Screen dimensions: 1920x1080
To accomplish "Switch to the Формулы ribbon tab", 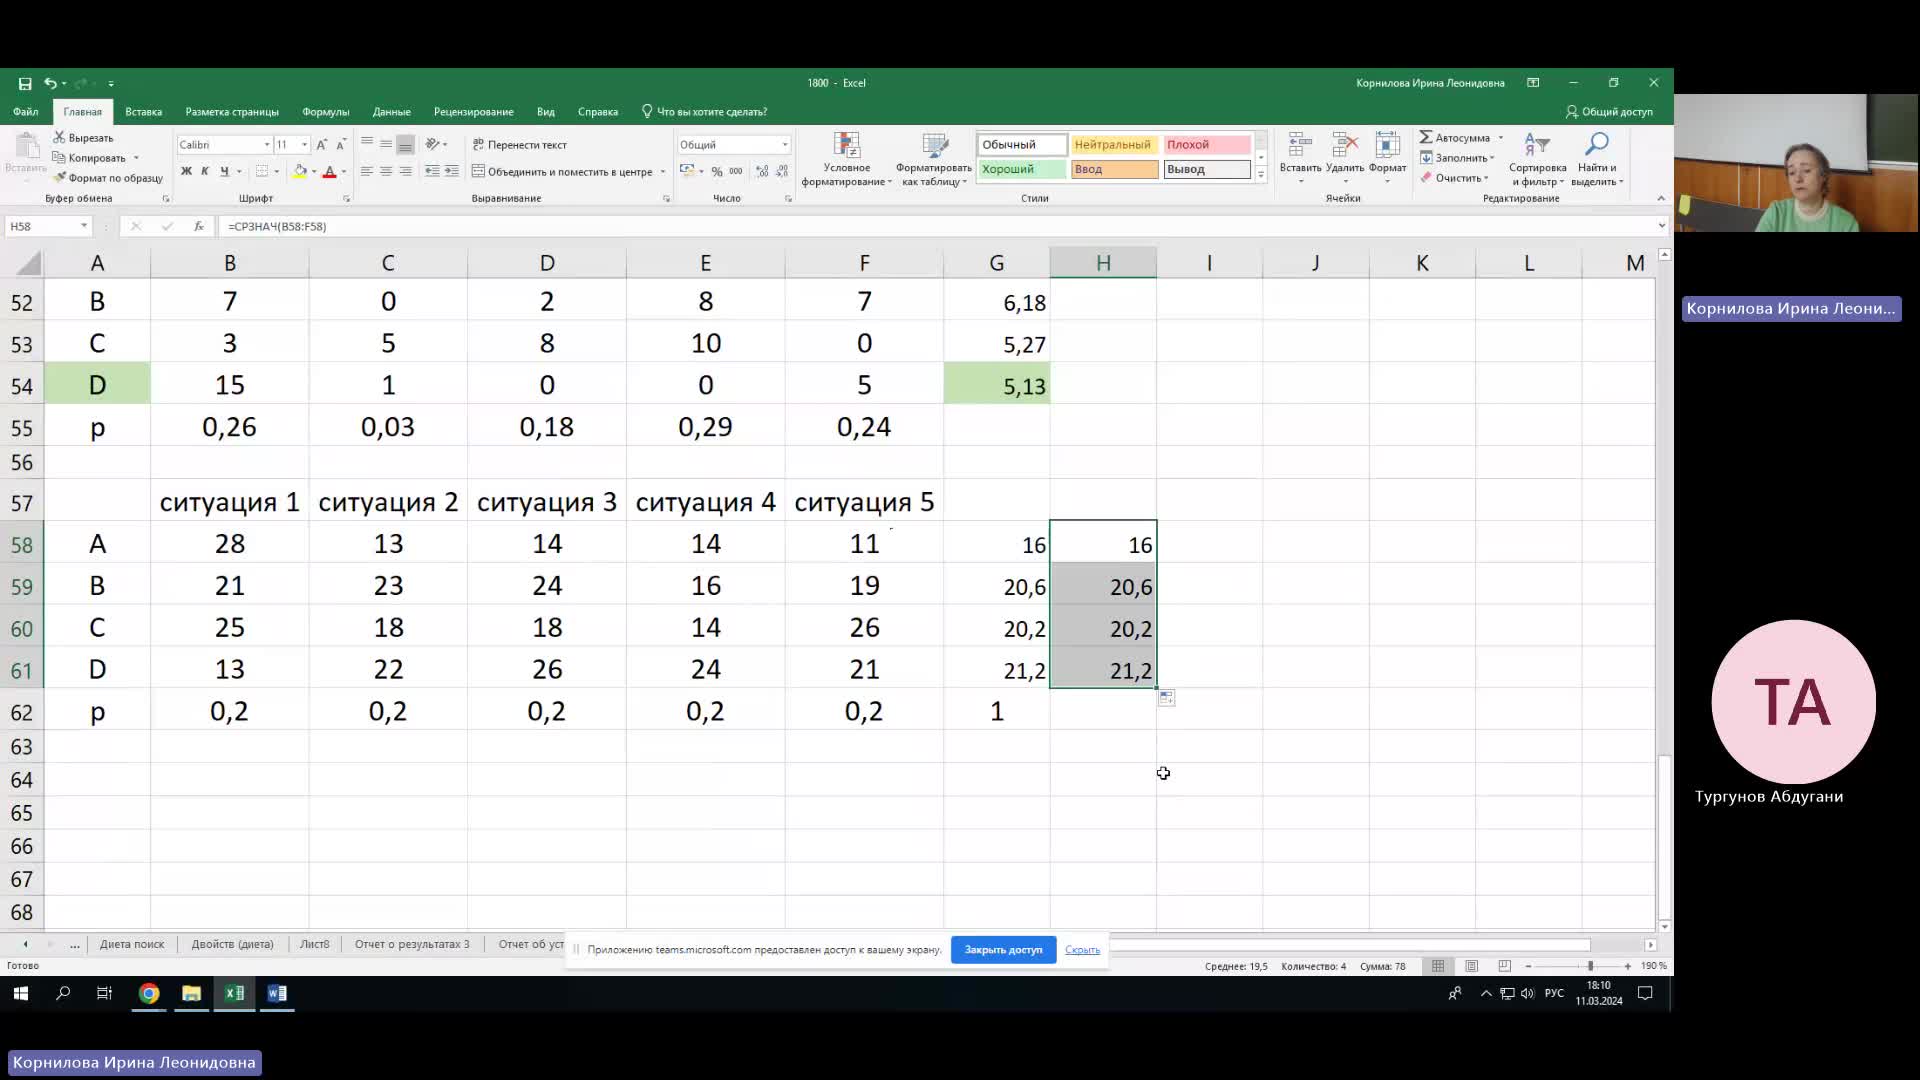I will 326,112.
